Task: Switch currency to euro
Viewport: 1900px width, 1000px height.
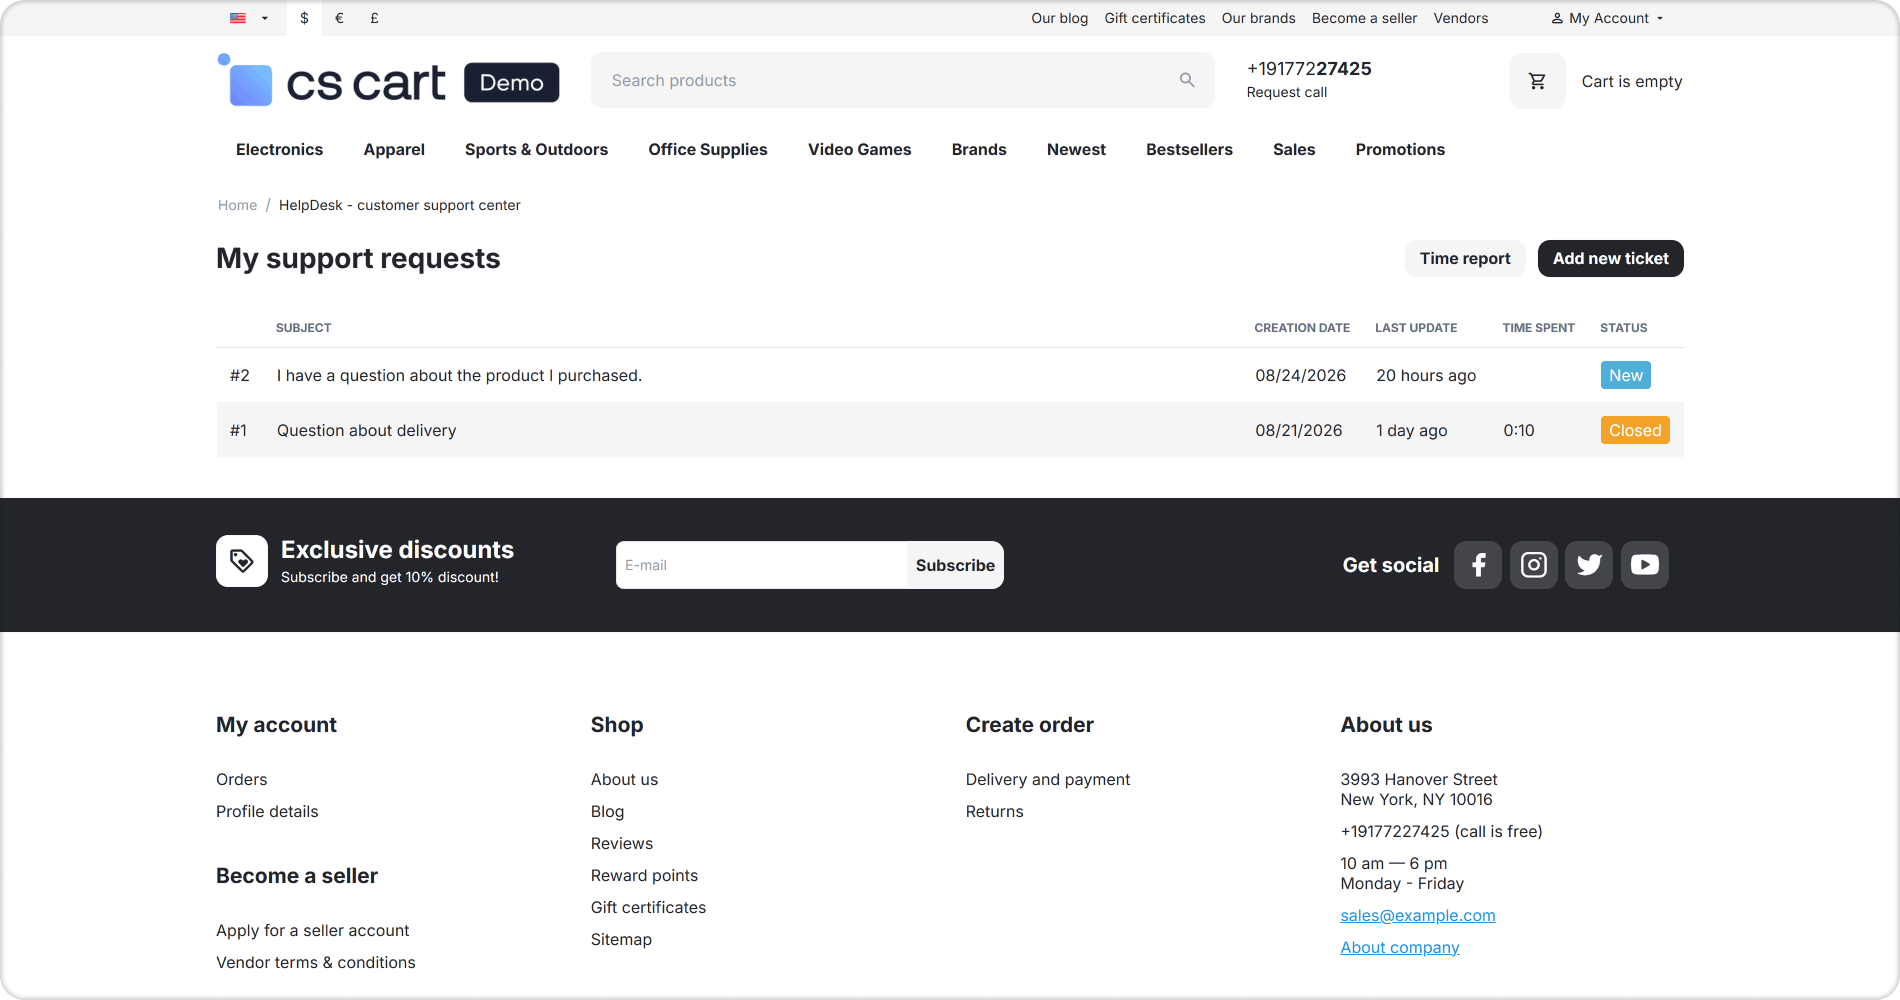Action: [x=339, y=18]
